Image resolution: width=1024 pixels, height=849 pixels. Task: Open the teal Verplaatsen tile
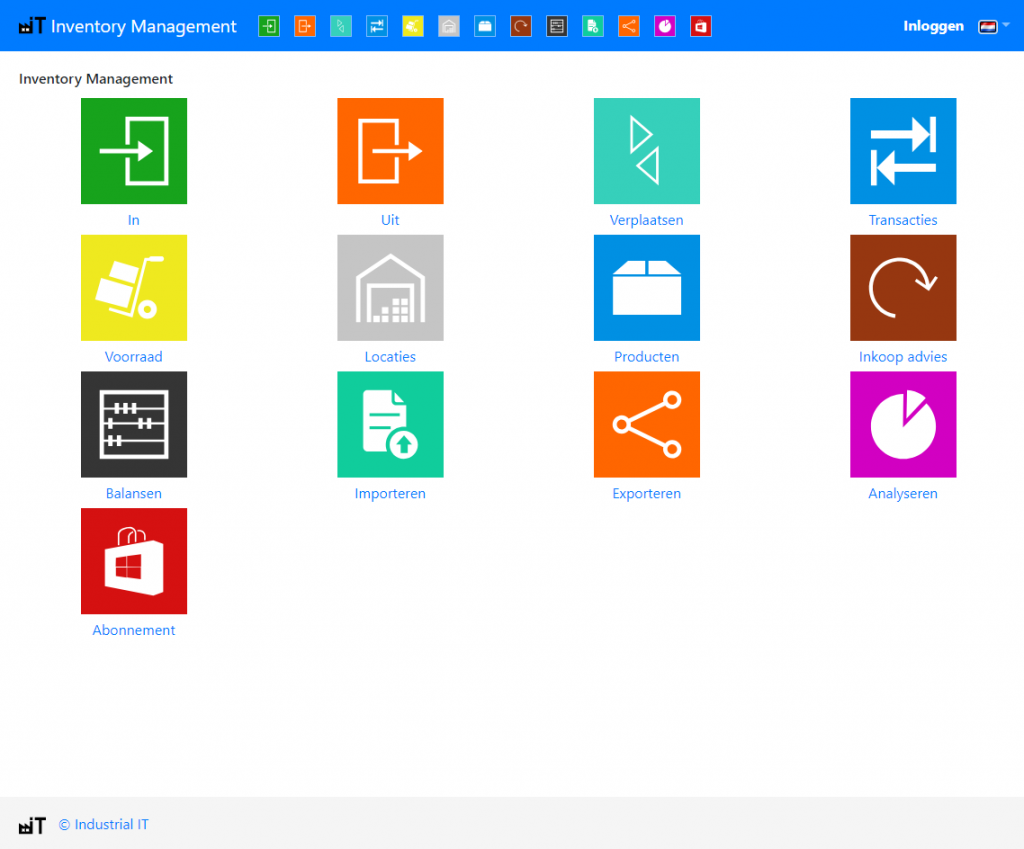pos(647,151)
